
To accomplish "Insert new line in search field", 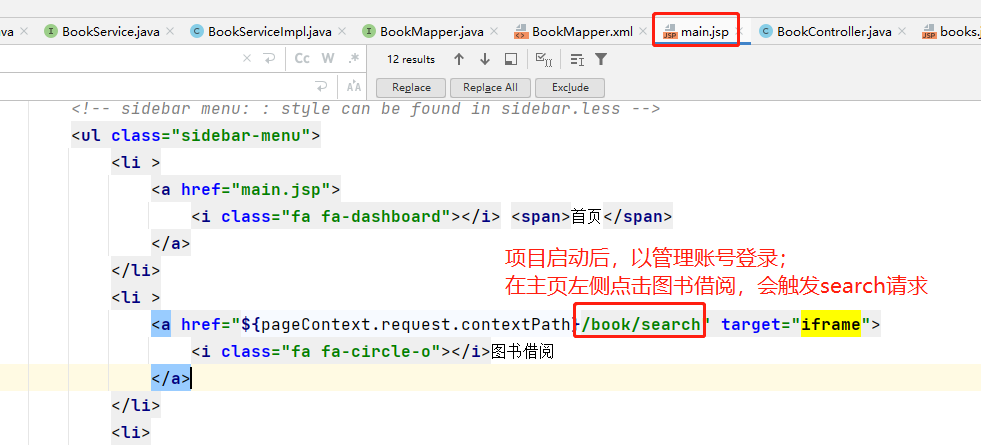I will click(x=269, y=58).
